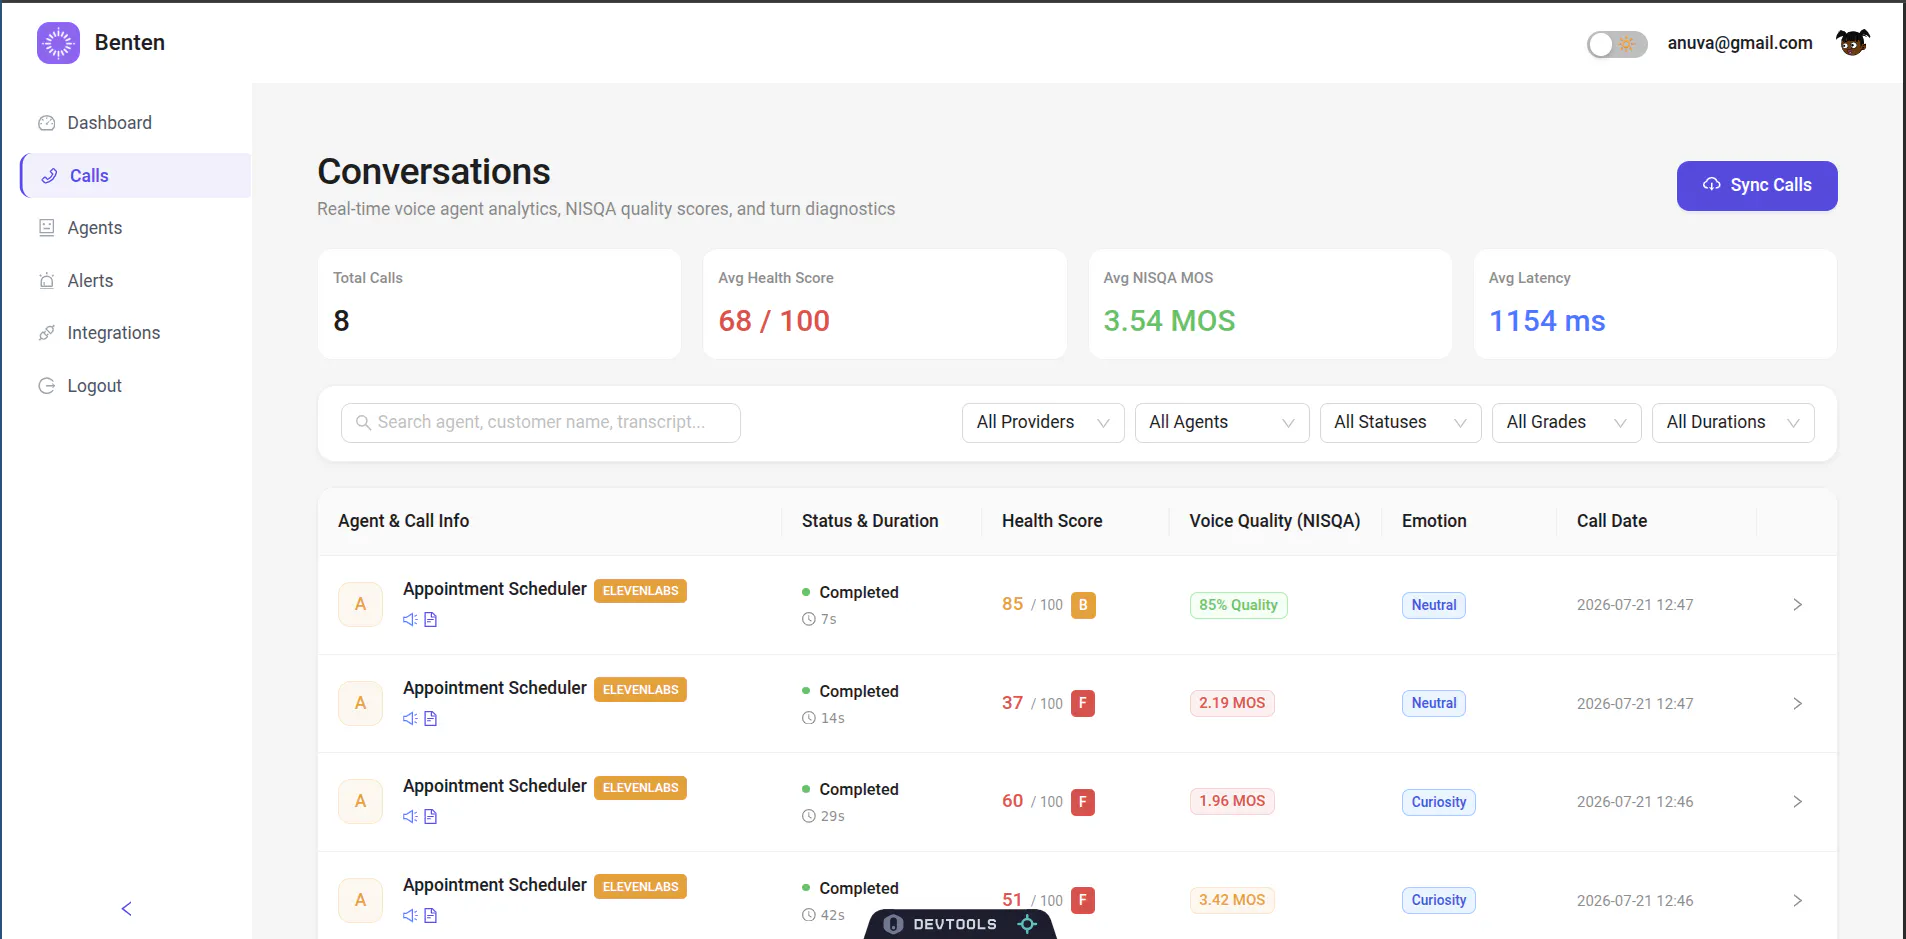The width and height of the screenshot is (1906, 939).
Task: Collapse the sidebar with the chevron
Action: (x=126, y=909)
